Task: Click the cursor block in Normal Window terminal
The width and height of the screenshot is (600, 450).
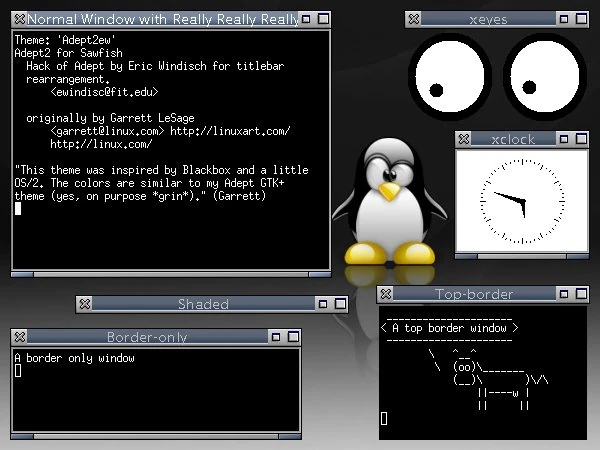Action: point(18,209)
